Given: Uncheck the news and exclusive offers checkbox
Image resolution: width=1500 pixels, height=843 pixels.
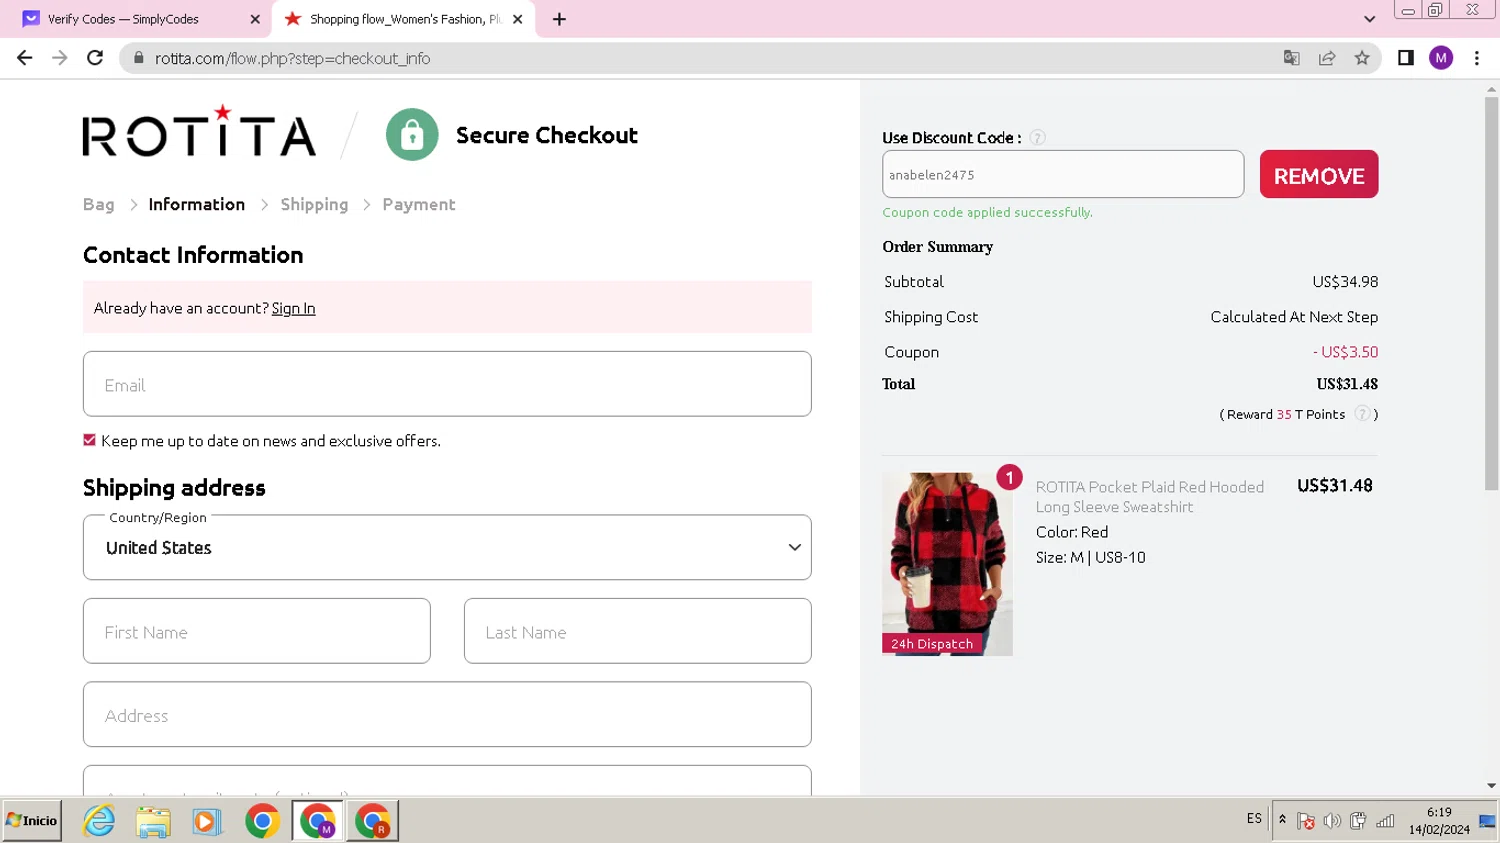Looking at the screenshot, I should click(89, 440).
